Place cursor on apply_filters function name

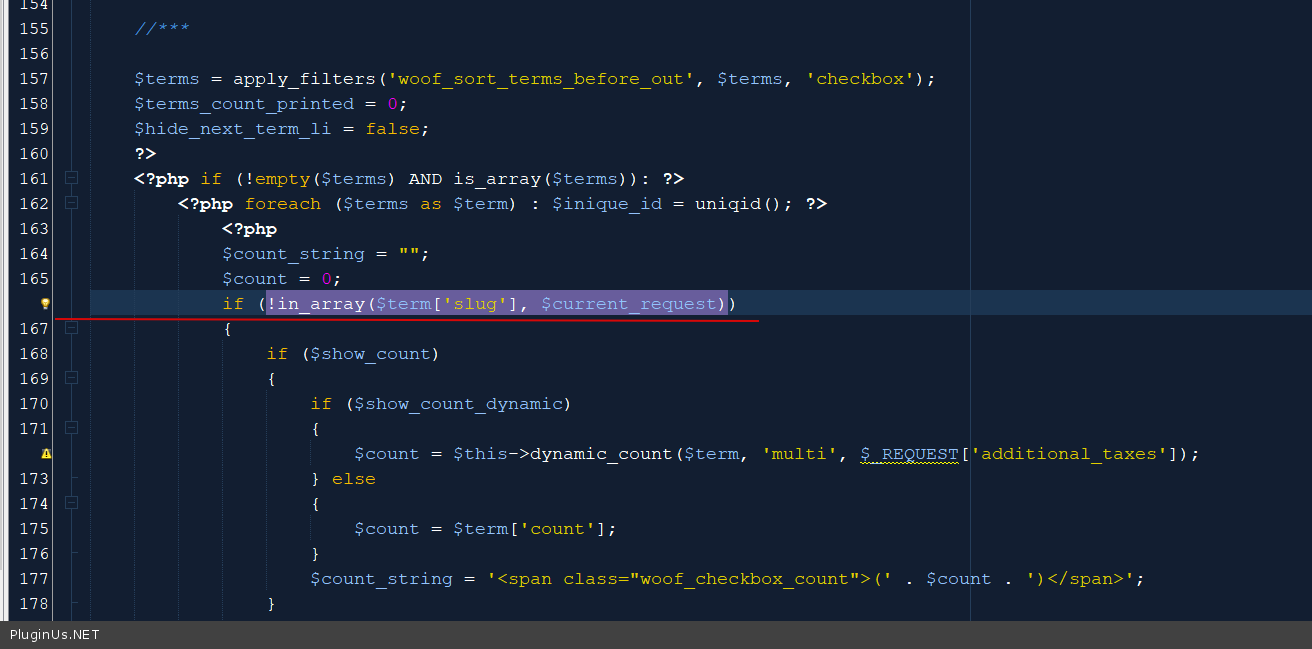(x=305, y=79)
